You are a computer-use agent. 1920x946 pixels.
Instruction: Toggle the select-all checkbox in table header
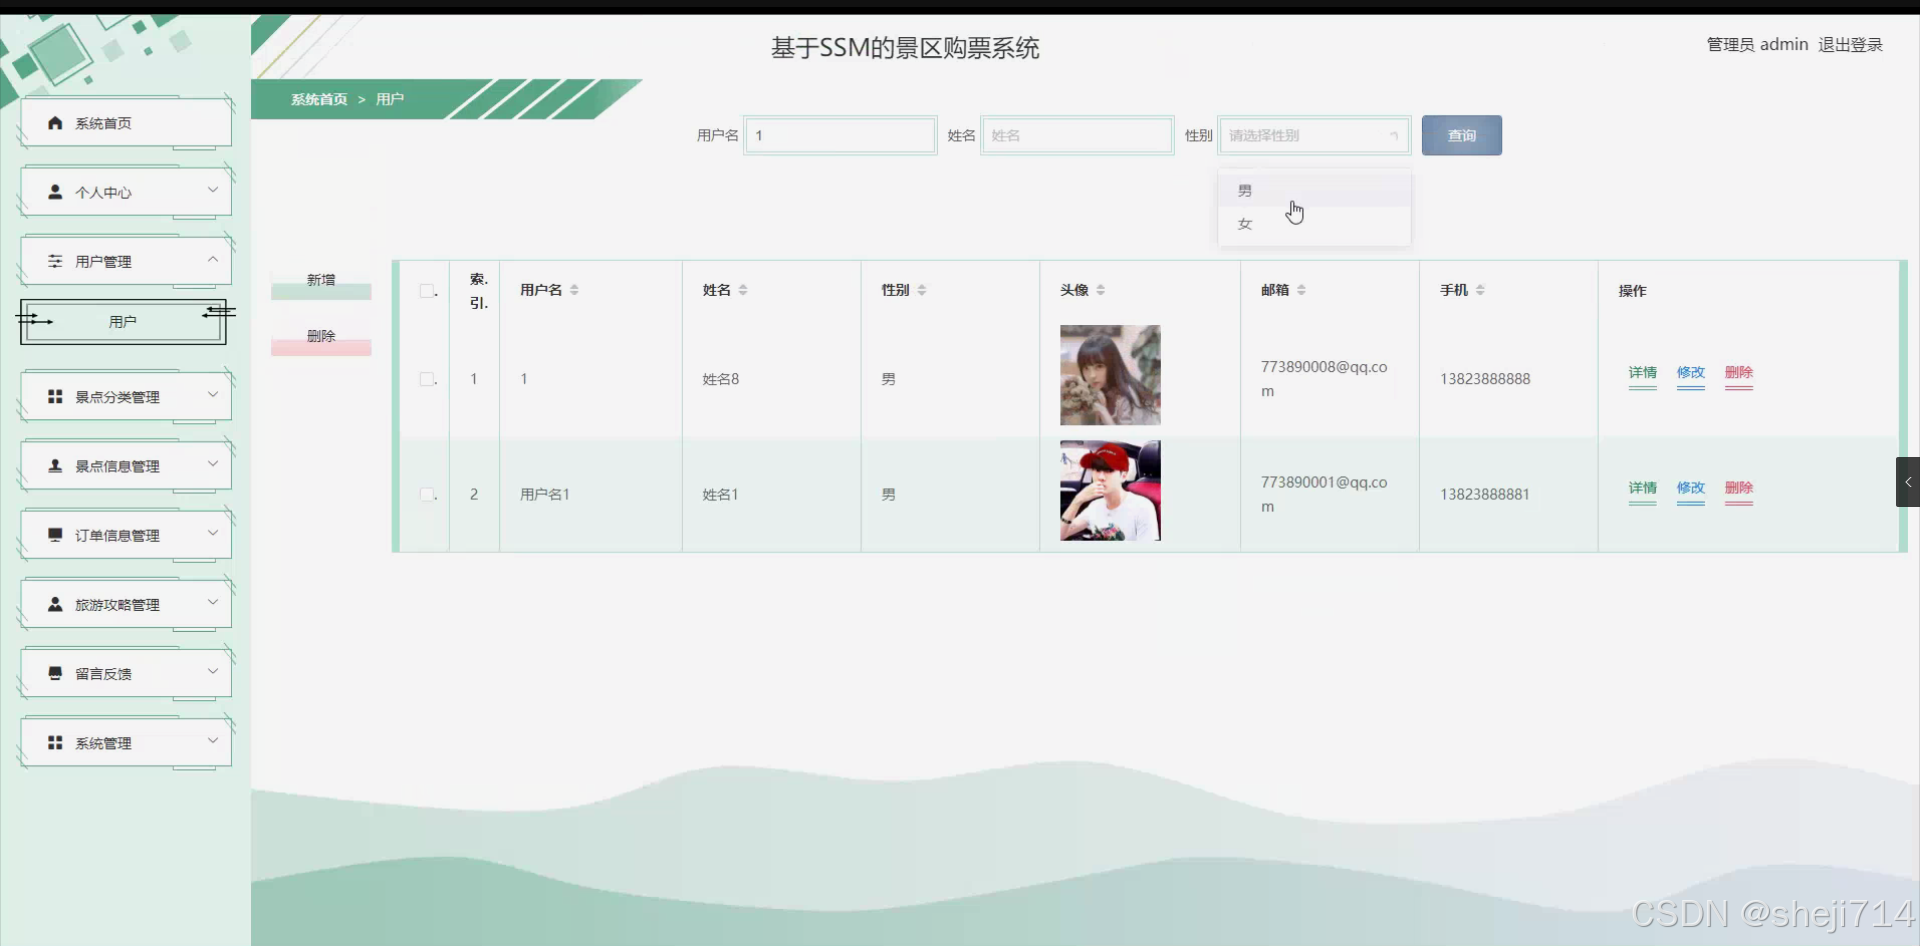point(427,290)
